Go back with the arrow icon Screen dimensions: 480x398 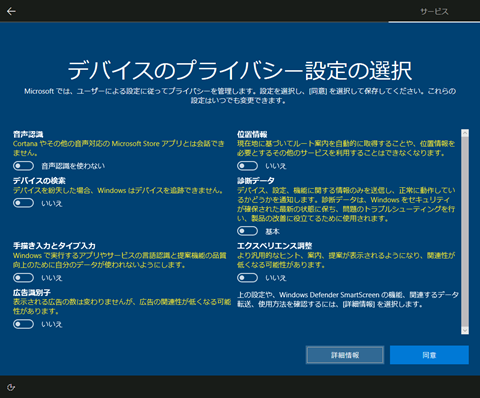[11, 11]
